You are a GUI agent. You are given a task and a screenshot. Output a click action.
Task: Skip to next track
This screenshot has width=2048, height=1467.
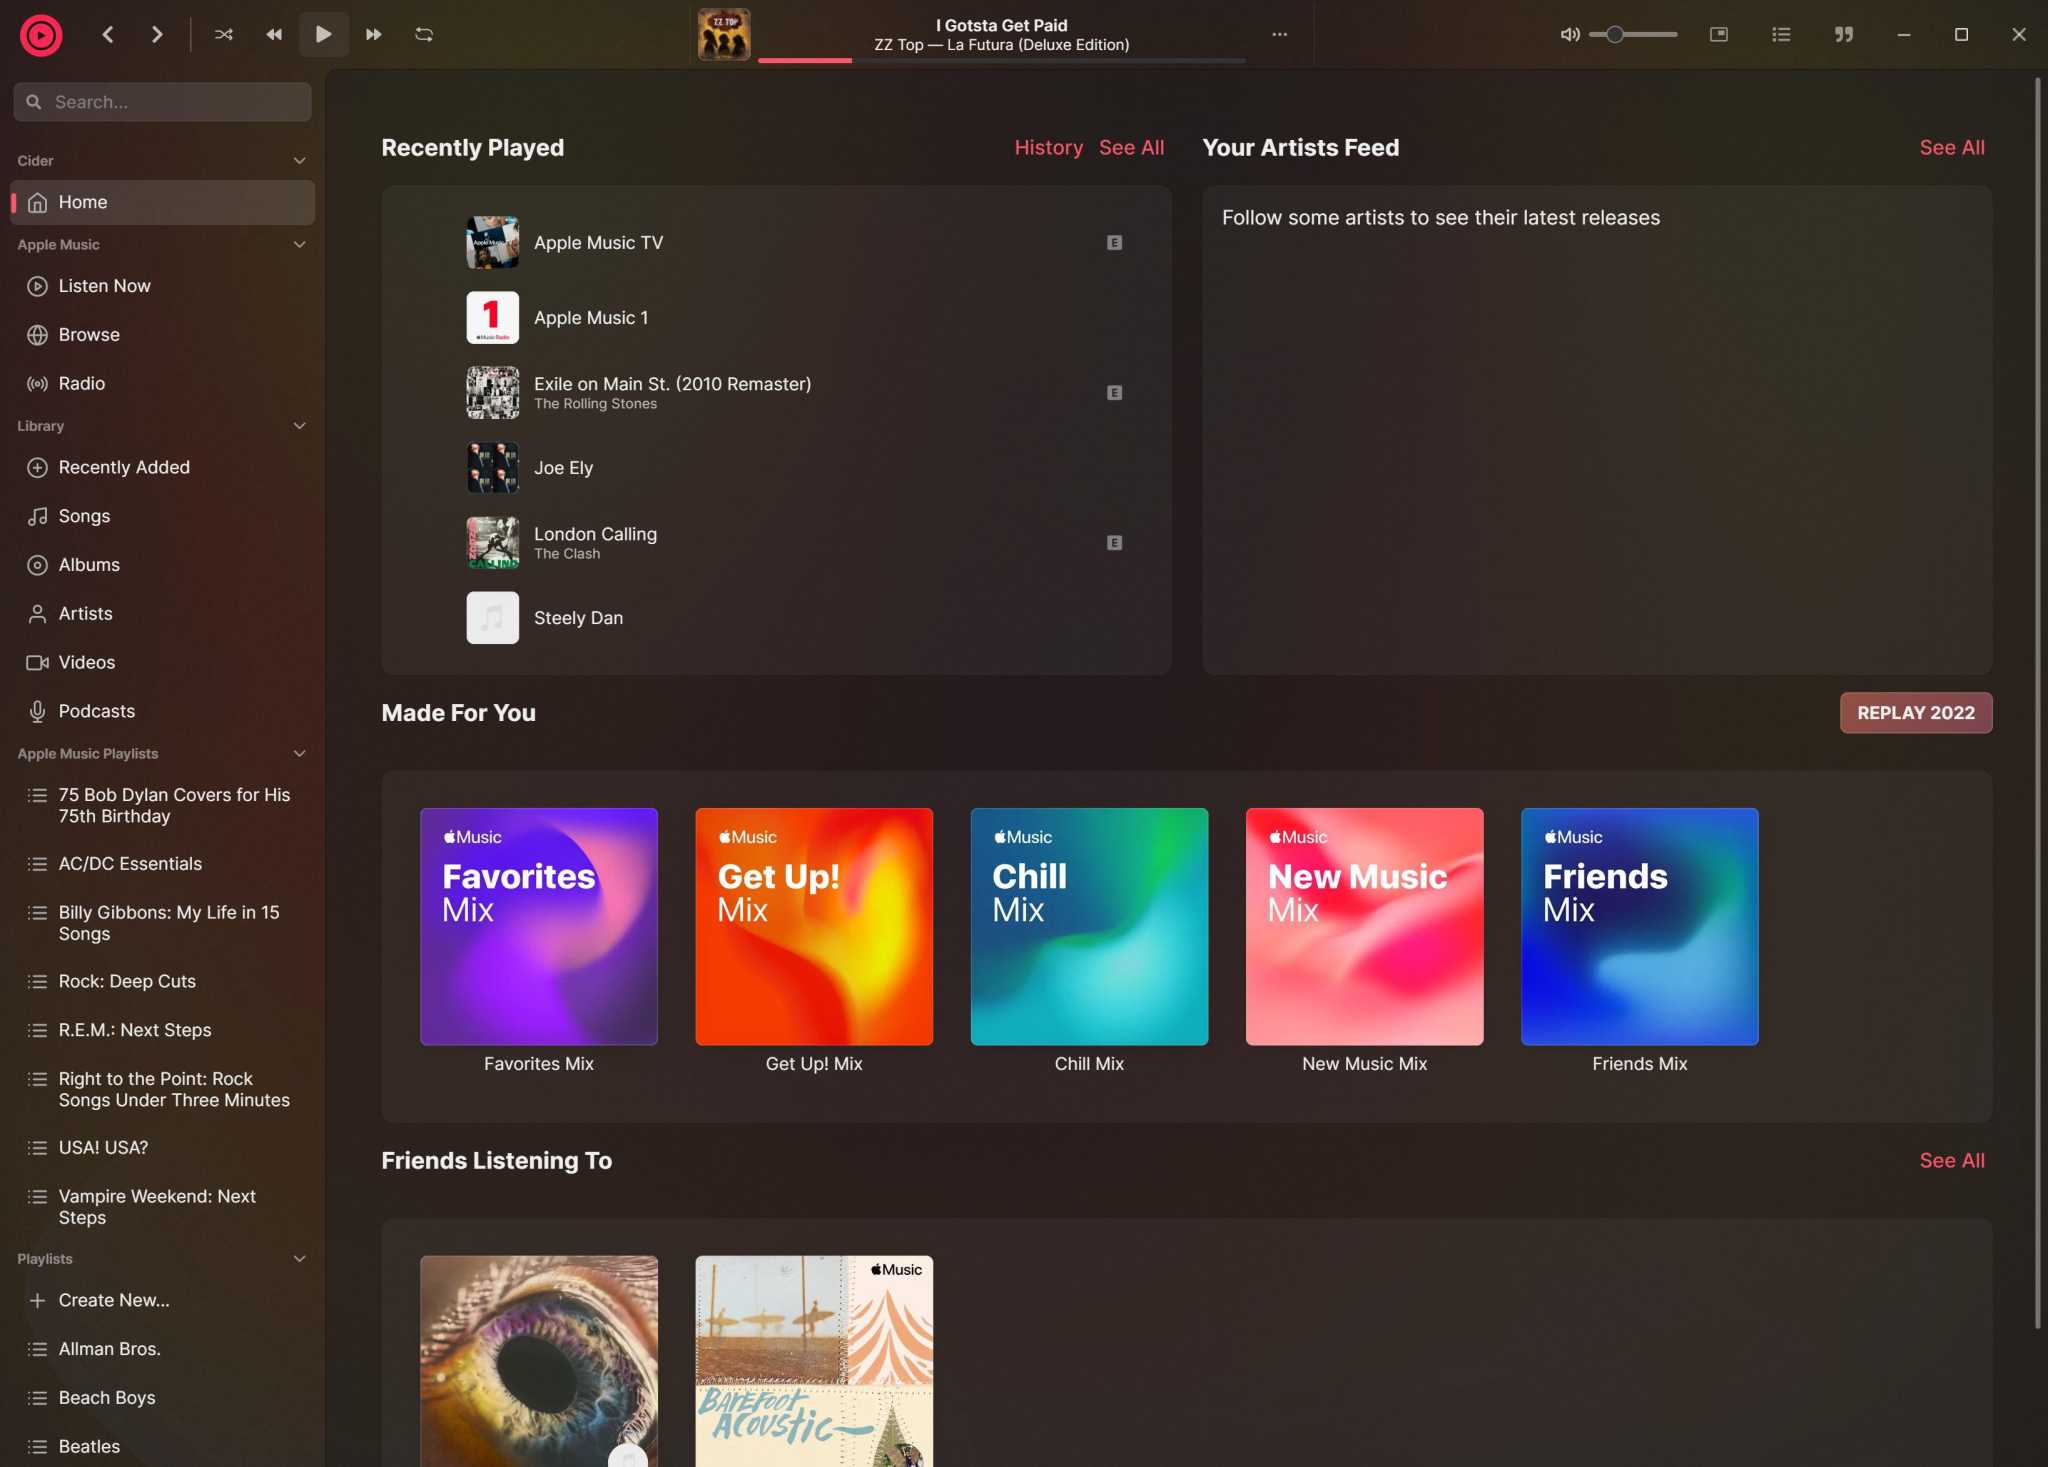(373, 35)
